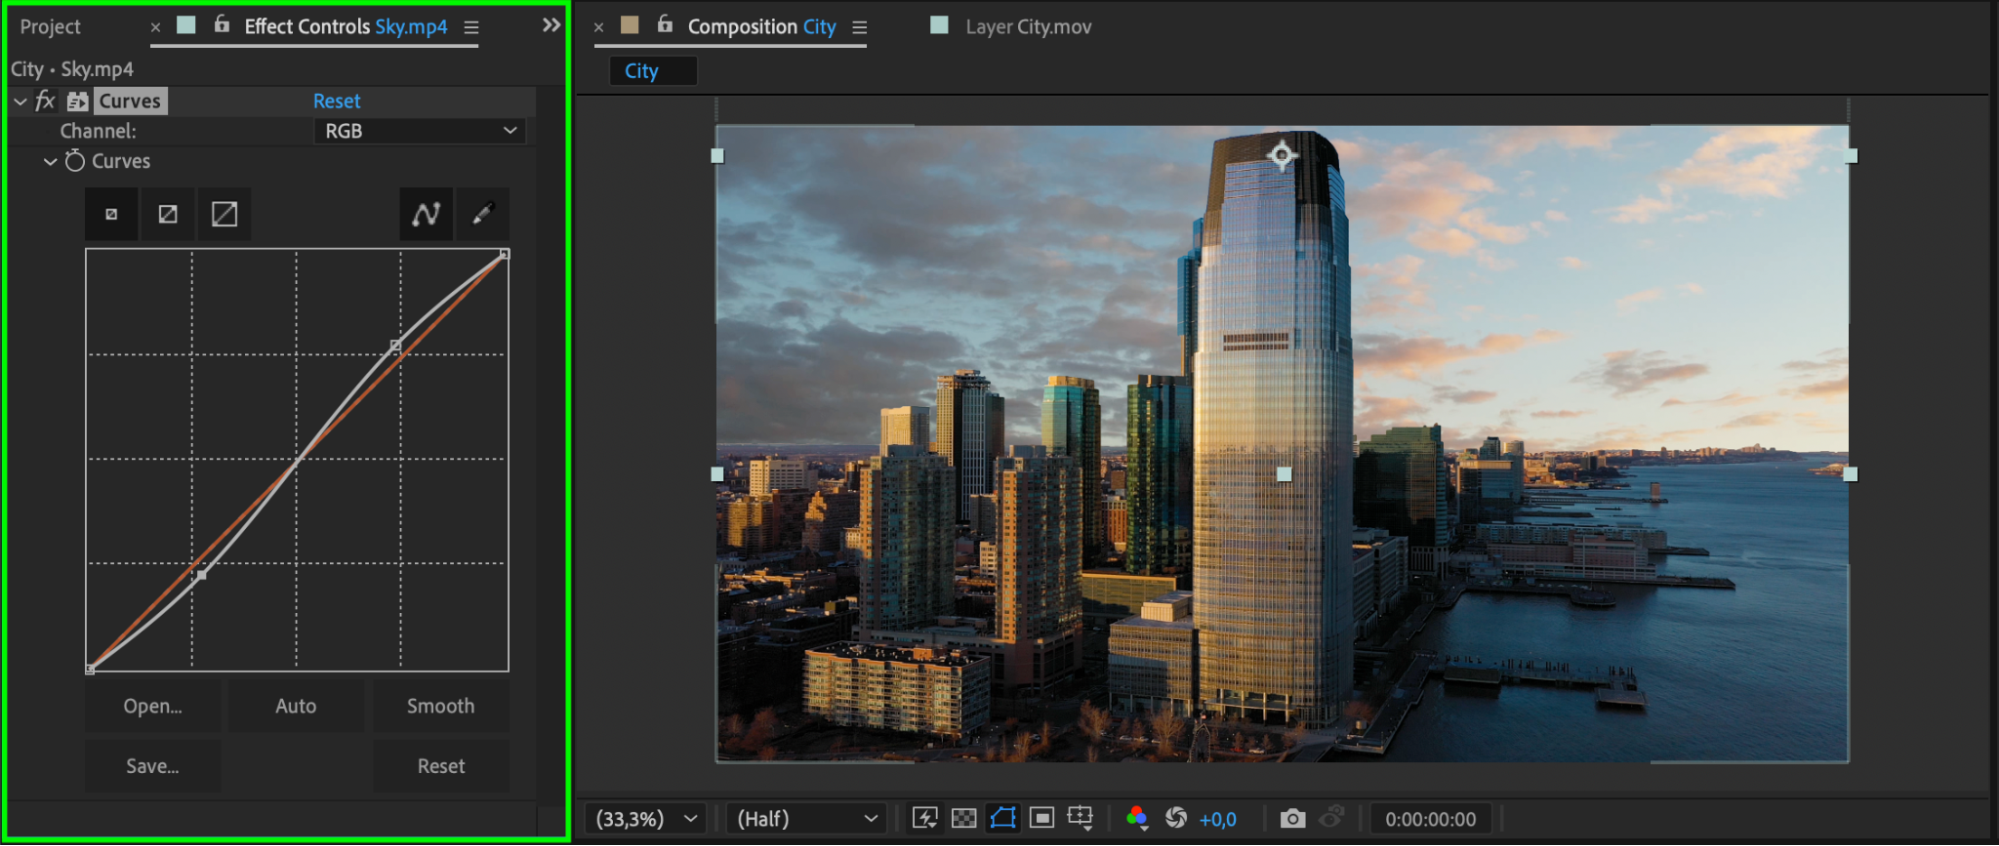Set the curve graph to large size

[224, 214]
